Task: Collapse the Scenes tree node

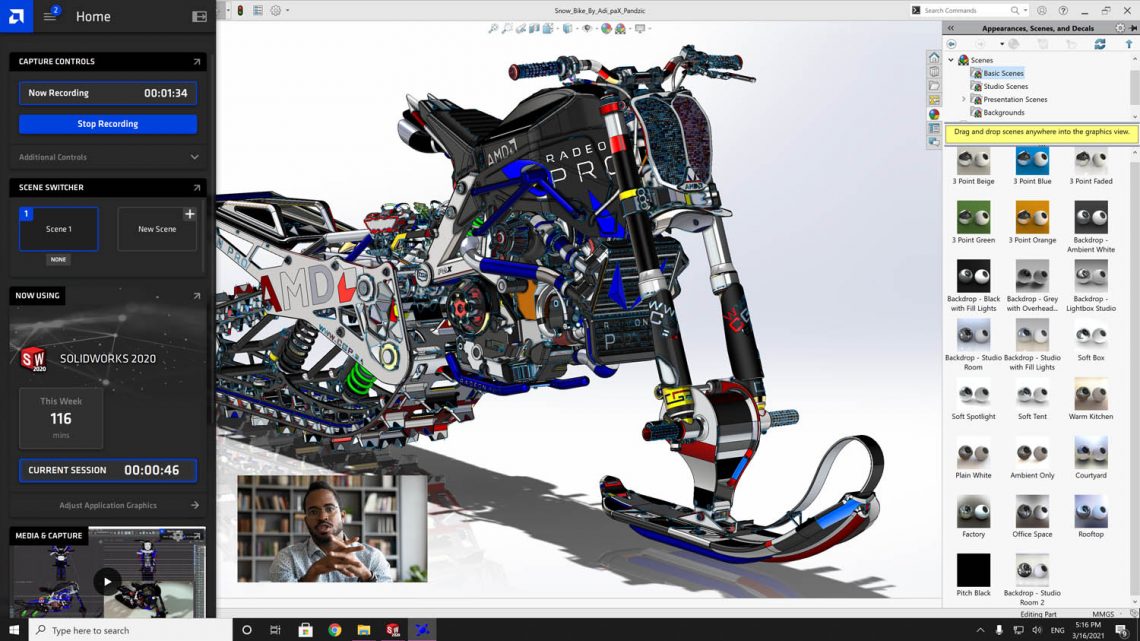Action: click(x=949, y=60)
